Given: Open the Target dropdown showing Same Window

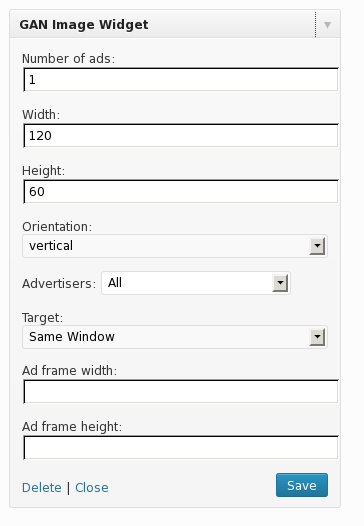Looking at the screenshot, I should coord(175,337).
